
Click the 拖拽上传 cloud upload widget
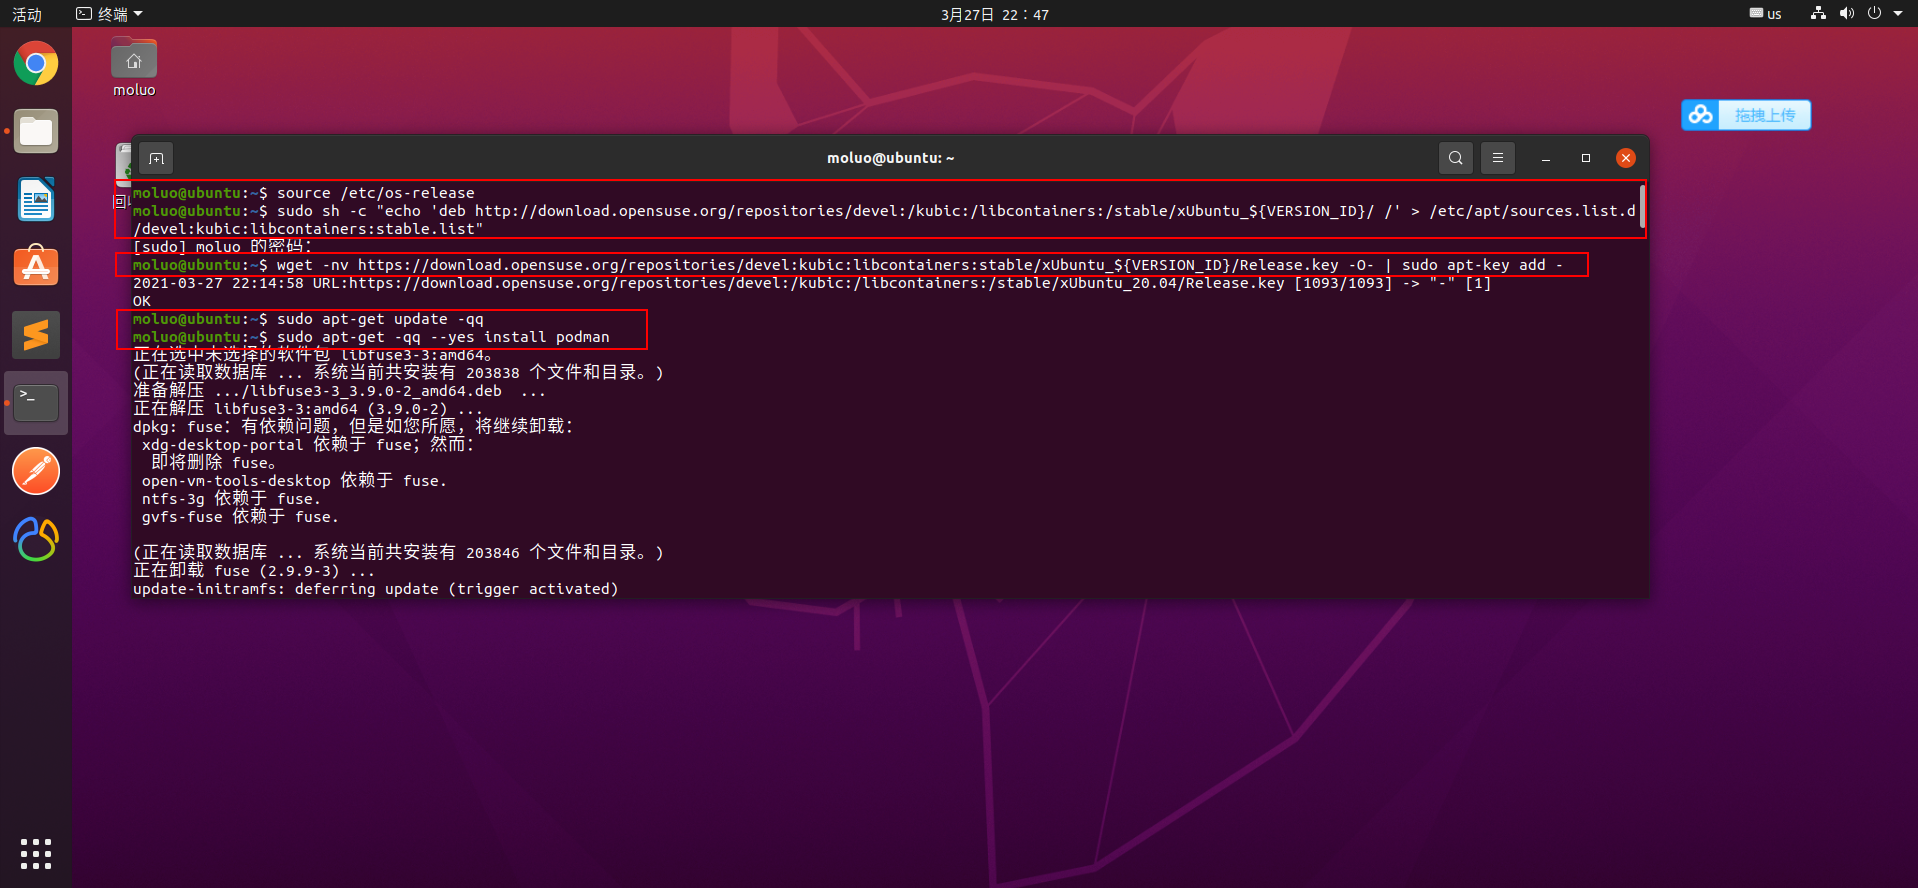[x=1746, y=115]
